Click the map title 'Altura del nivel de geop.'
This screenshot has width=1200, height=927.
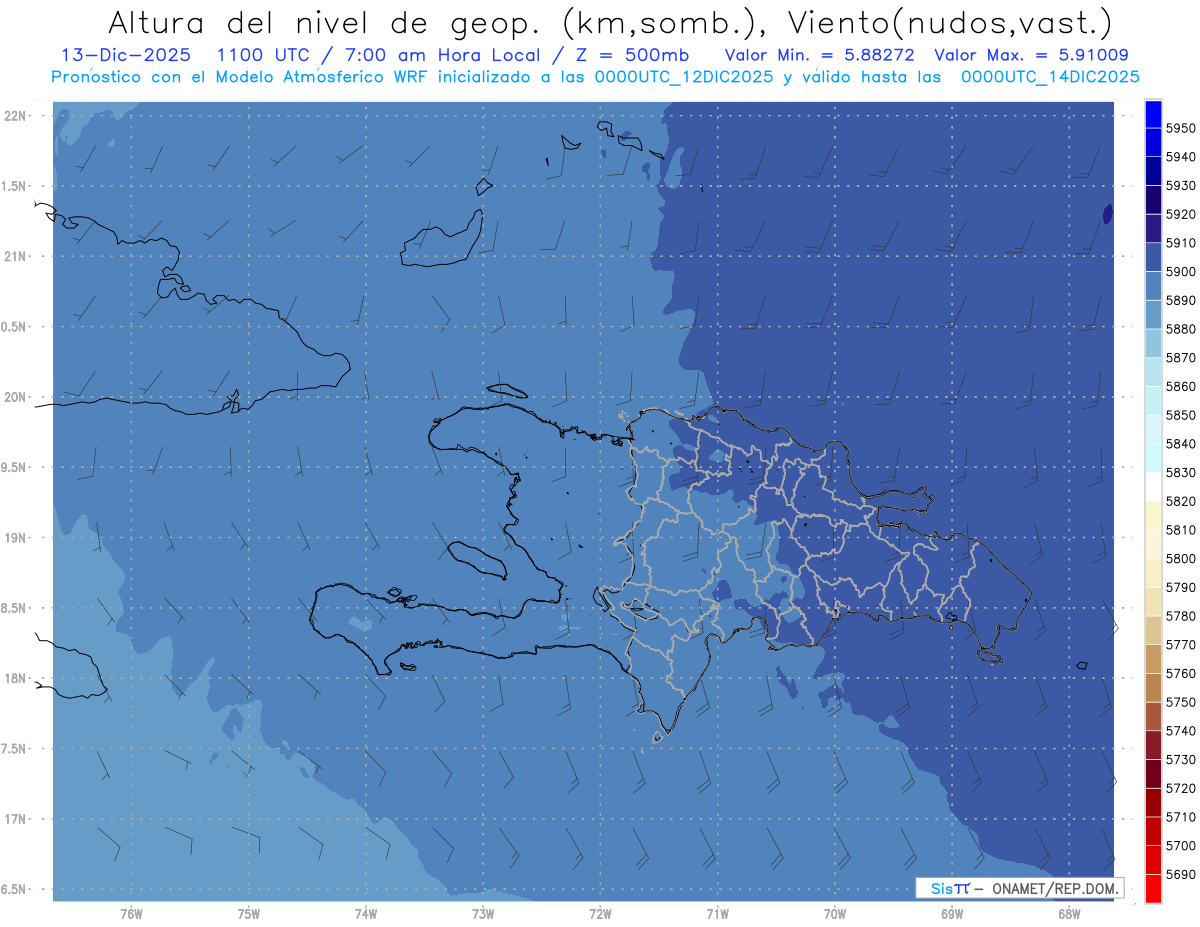[x=327, y=22]
